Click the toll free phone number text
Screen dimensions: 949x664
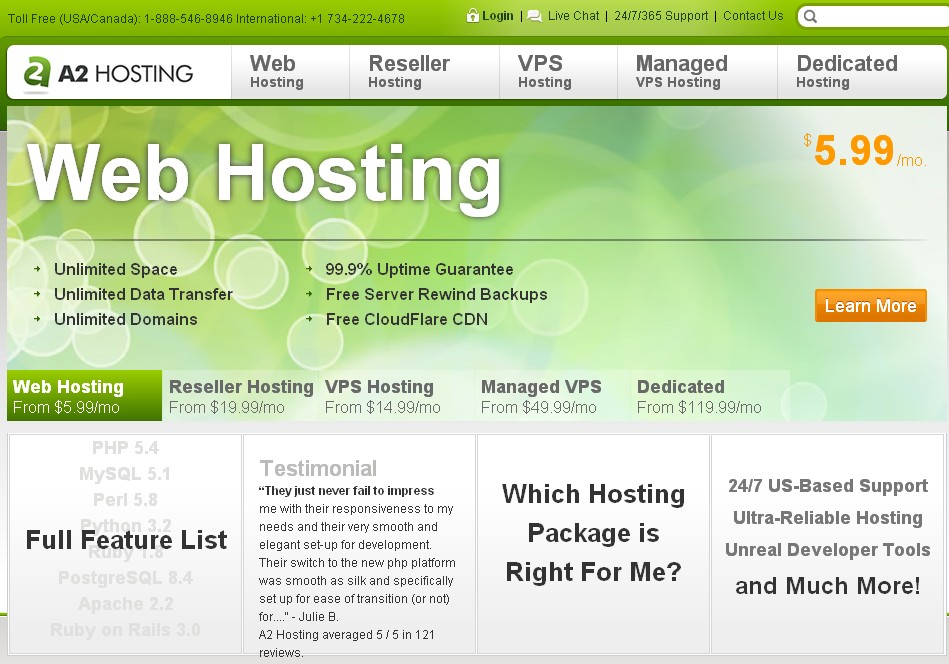[206, 19]
